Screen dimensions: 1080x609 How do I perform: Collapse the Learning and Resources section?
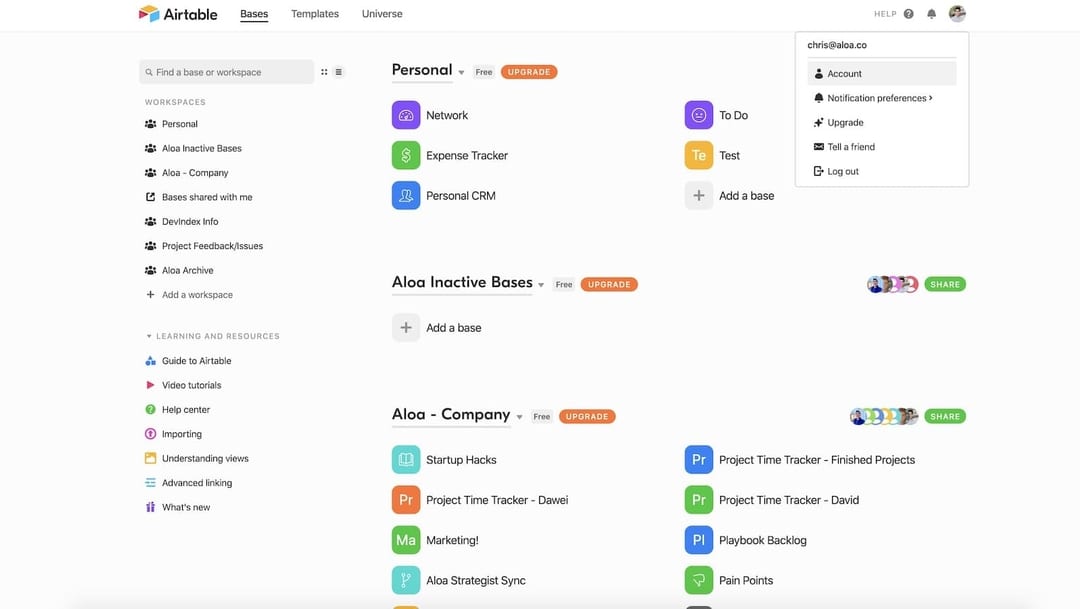[x=148, y=335]
